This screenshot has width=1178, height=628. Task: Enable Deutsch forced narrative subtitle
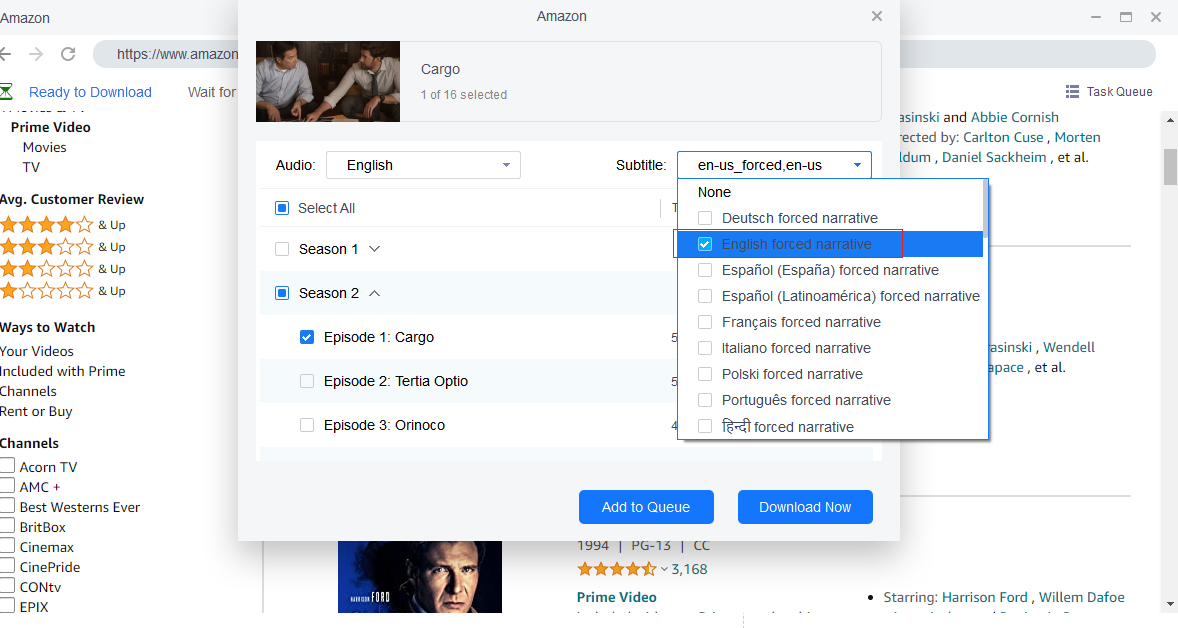click(x=705, y=218)
